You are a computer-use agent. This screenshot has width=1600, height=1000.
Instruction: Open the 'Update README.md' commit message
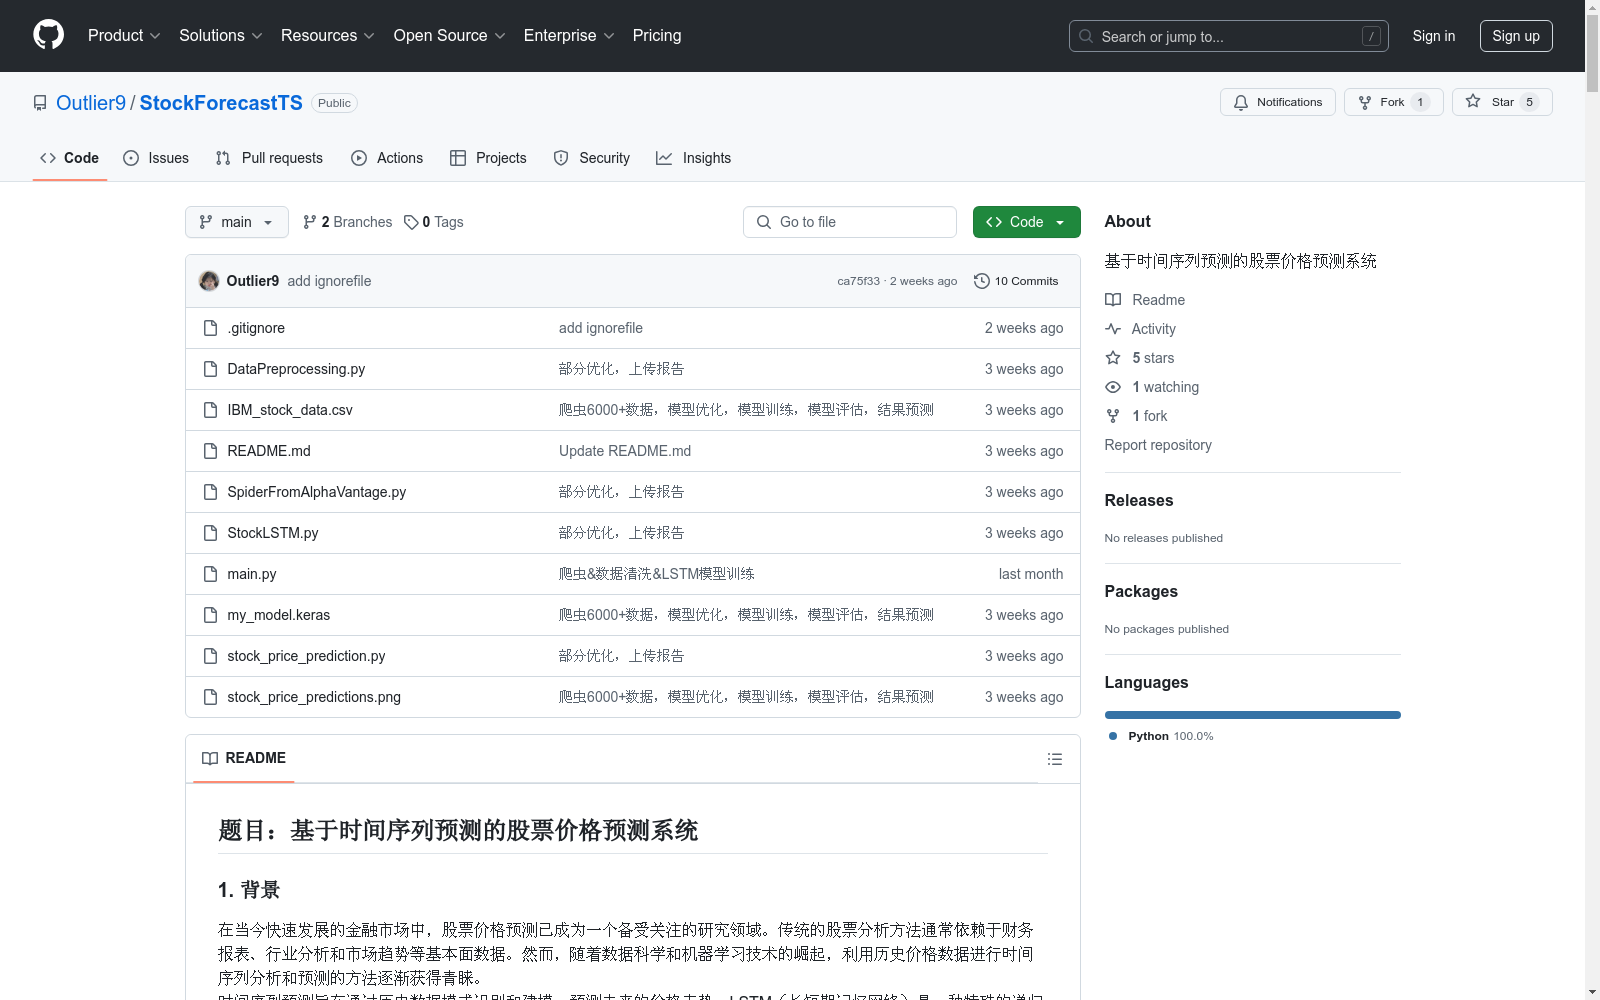pos(625,451)
